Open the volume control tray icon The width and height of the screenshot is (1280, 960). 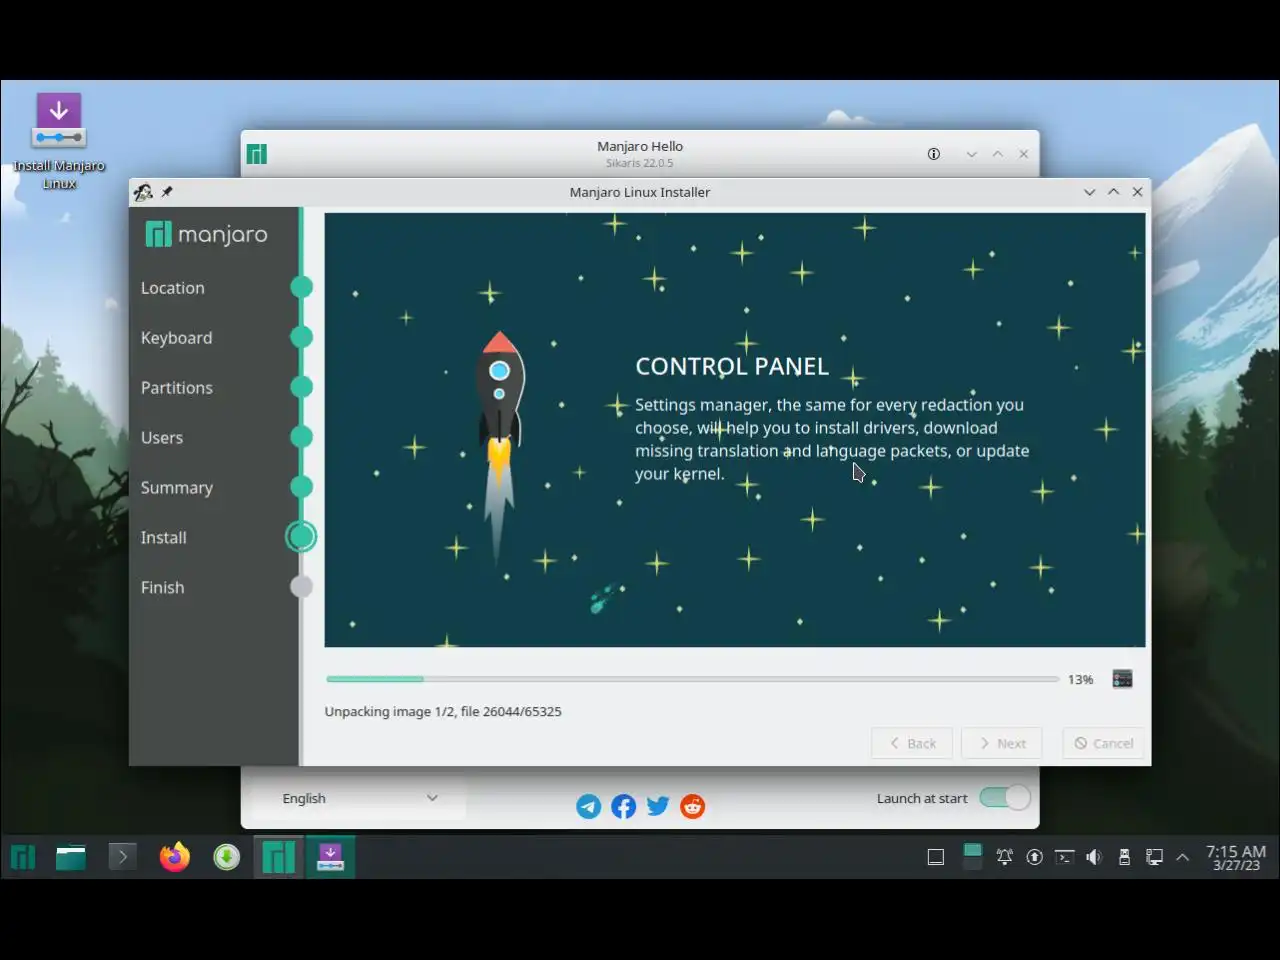coord(1094,857)
